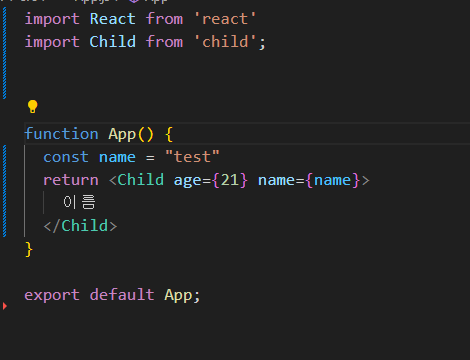Click the opening <Child tag name
470x360 pixels.
click(x=141, y=180)
